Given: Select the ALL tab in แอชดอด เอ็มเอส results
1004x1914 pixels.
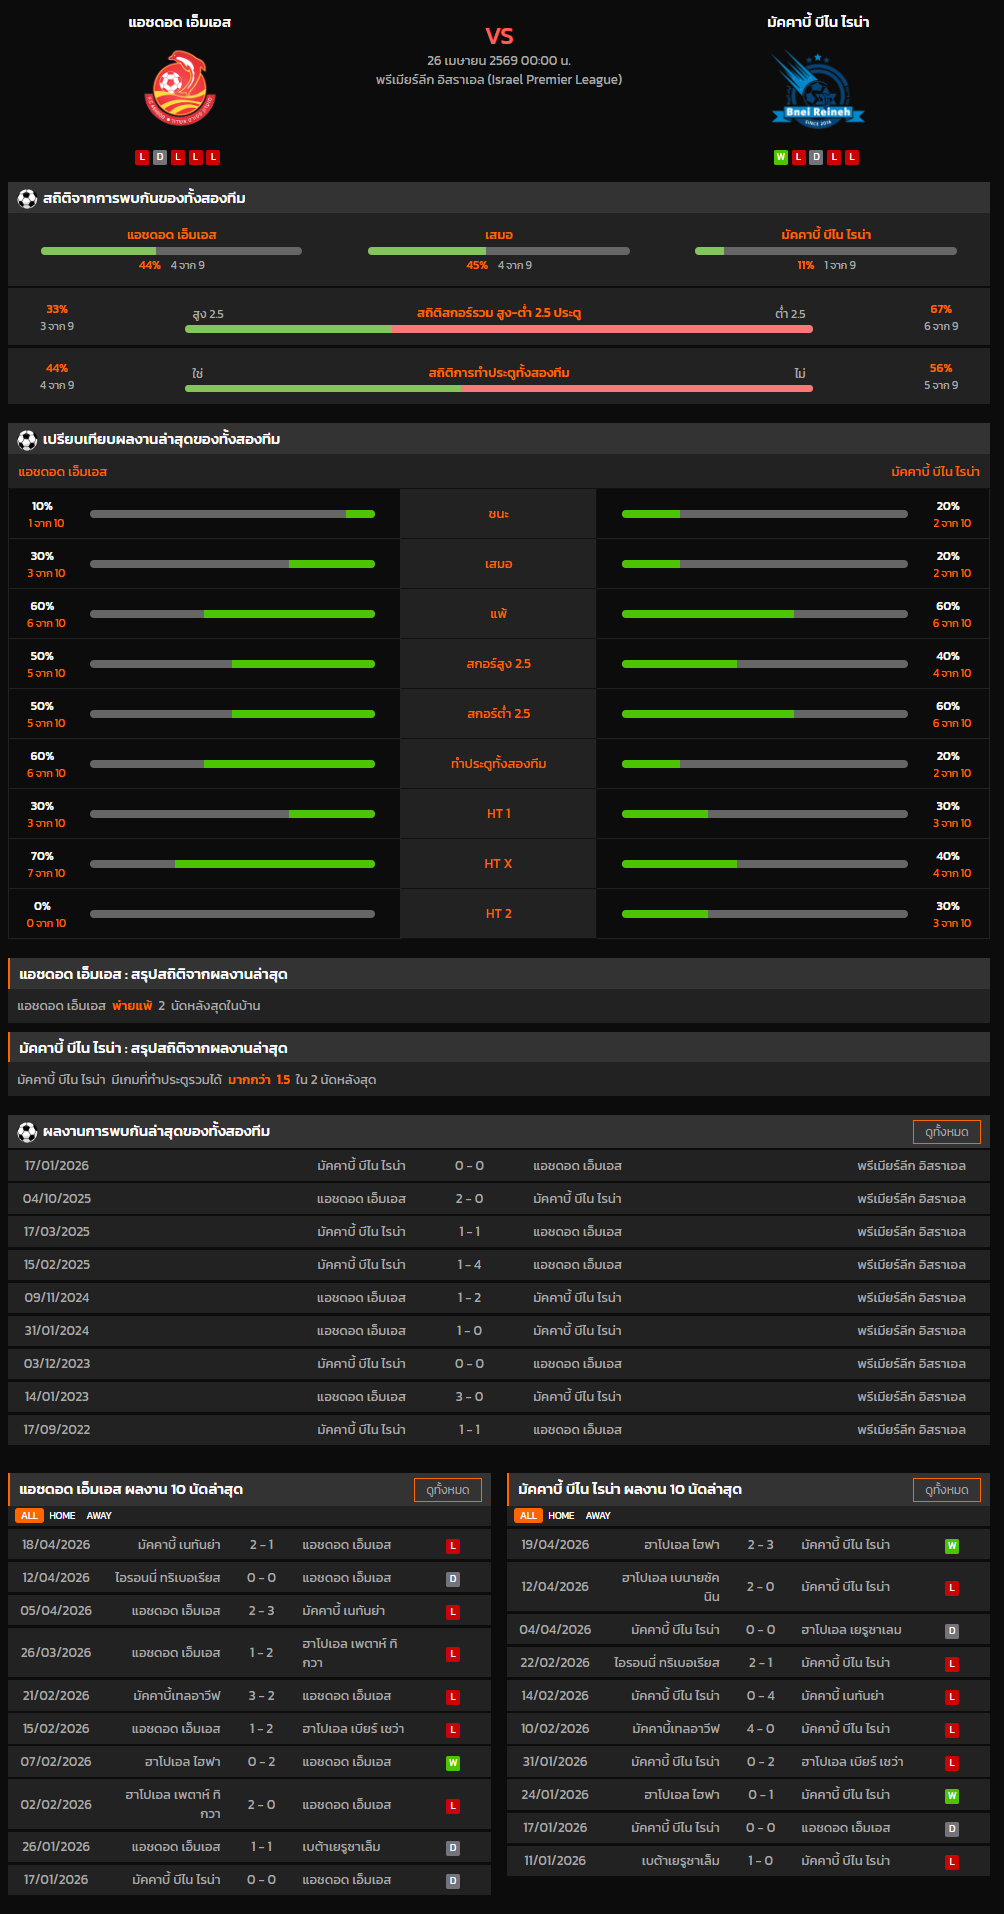Looking at the screenshot, I should pyautogui.click(x=29, y=1516).
